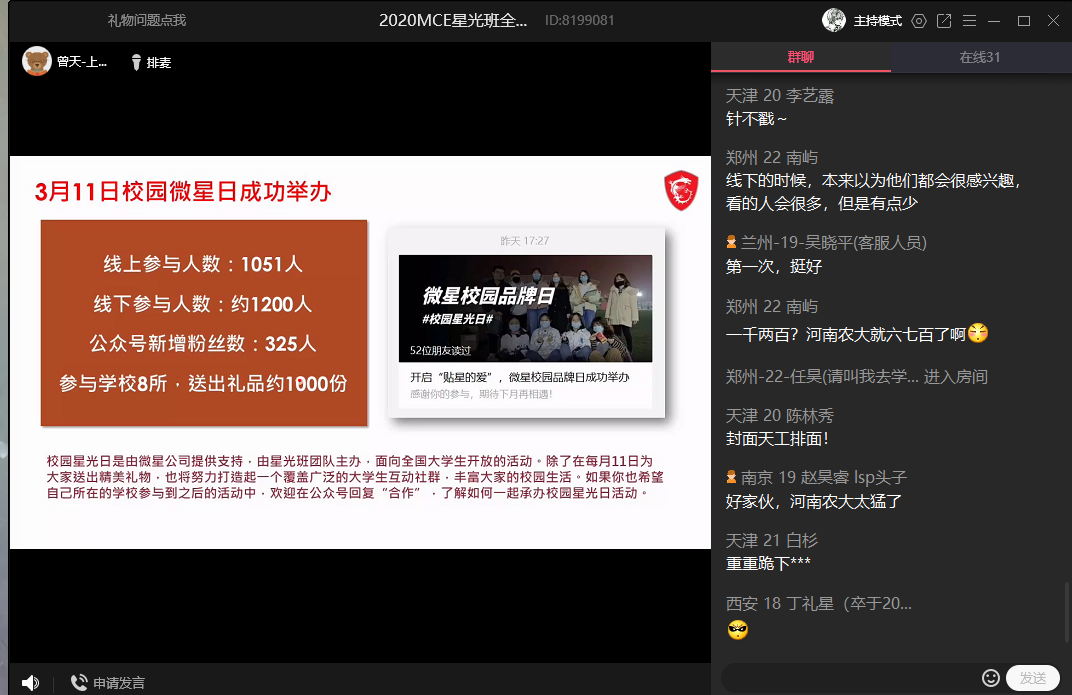Click the 礼物问题点我 link

pyautogui.click(x=146, y=21)
